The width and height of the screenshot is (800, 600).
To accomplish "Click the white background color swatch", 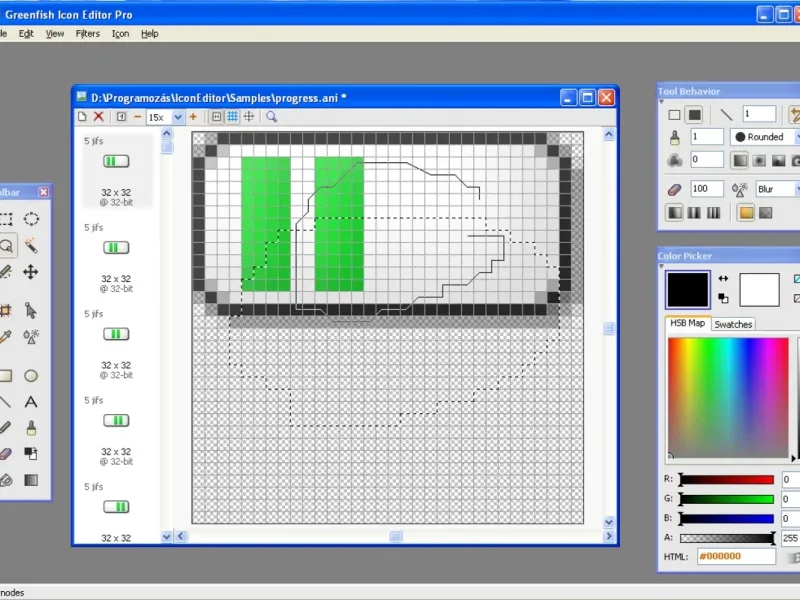I will (759, 290).
